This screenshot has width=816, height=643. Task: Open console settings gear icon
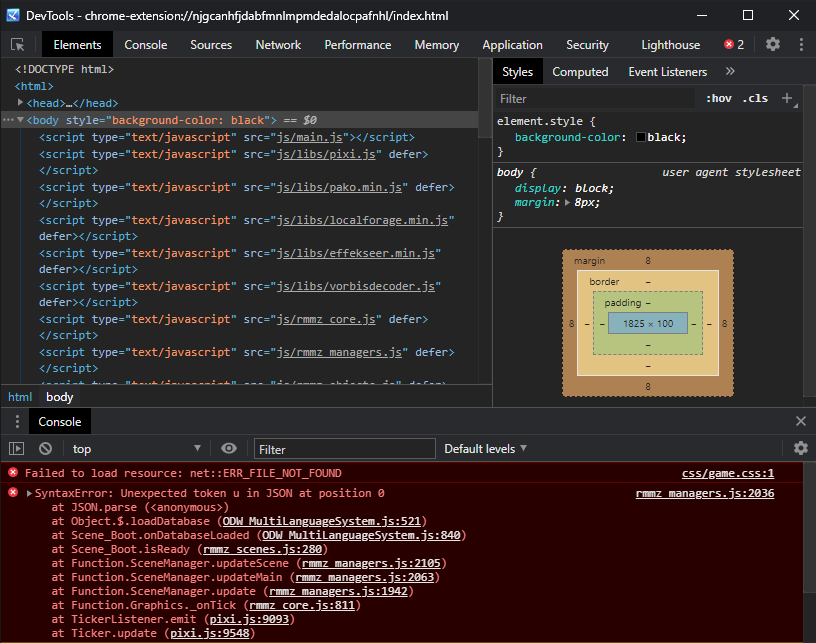pos(801,448)
